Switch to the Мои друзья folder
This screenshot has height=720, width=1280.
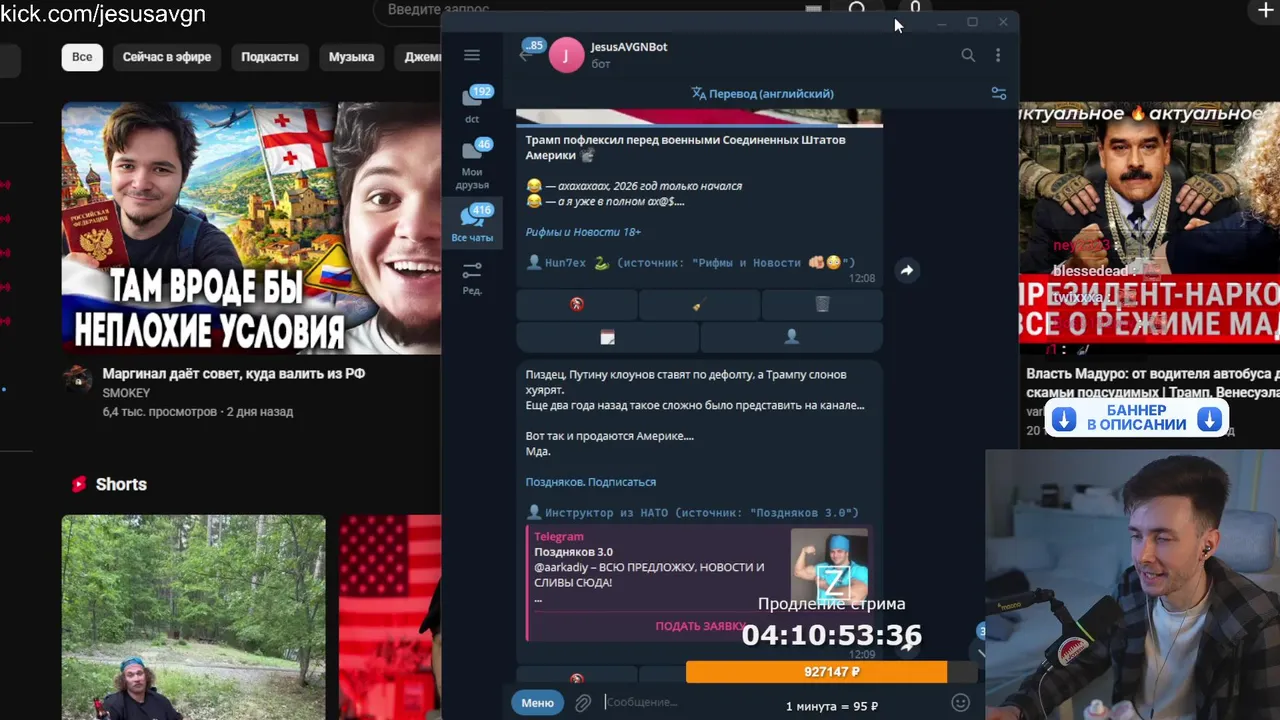click(x=472, y=164)
